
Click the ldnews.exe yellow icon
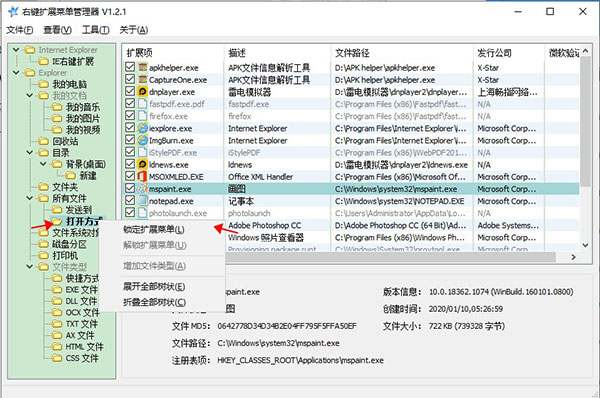(143, 165)
